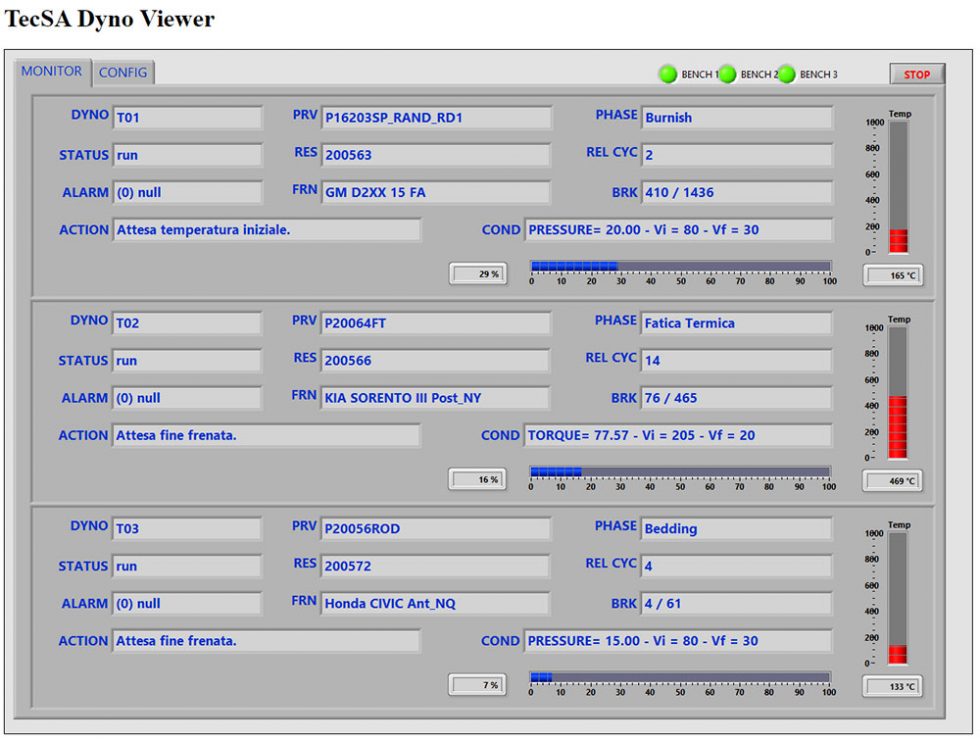The width and height of the screenshot is (980, 742).
Task: Click the Temp thermometer gauge for bench T01
Action: click(899, 190)
